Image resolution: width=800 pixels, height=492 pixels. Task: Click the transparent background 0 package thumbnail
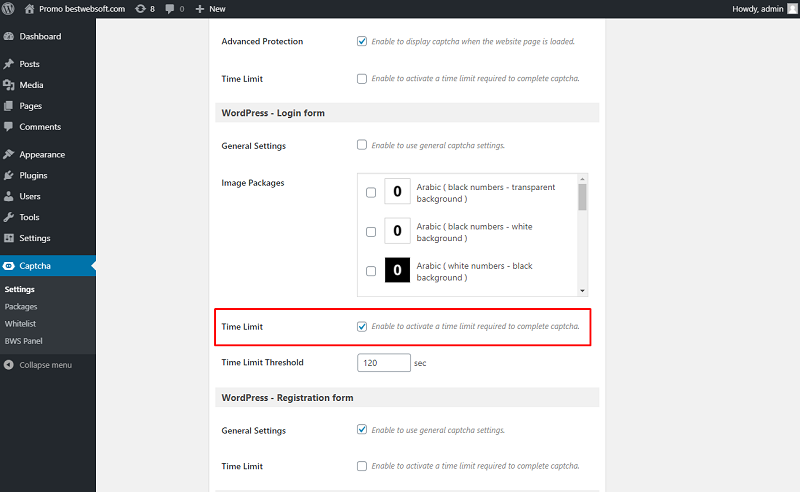point(397,191)
